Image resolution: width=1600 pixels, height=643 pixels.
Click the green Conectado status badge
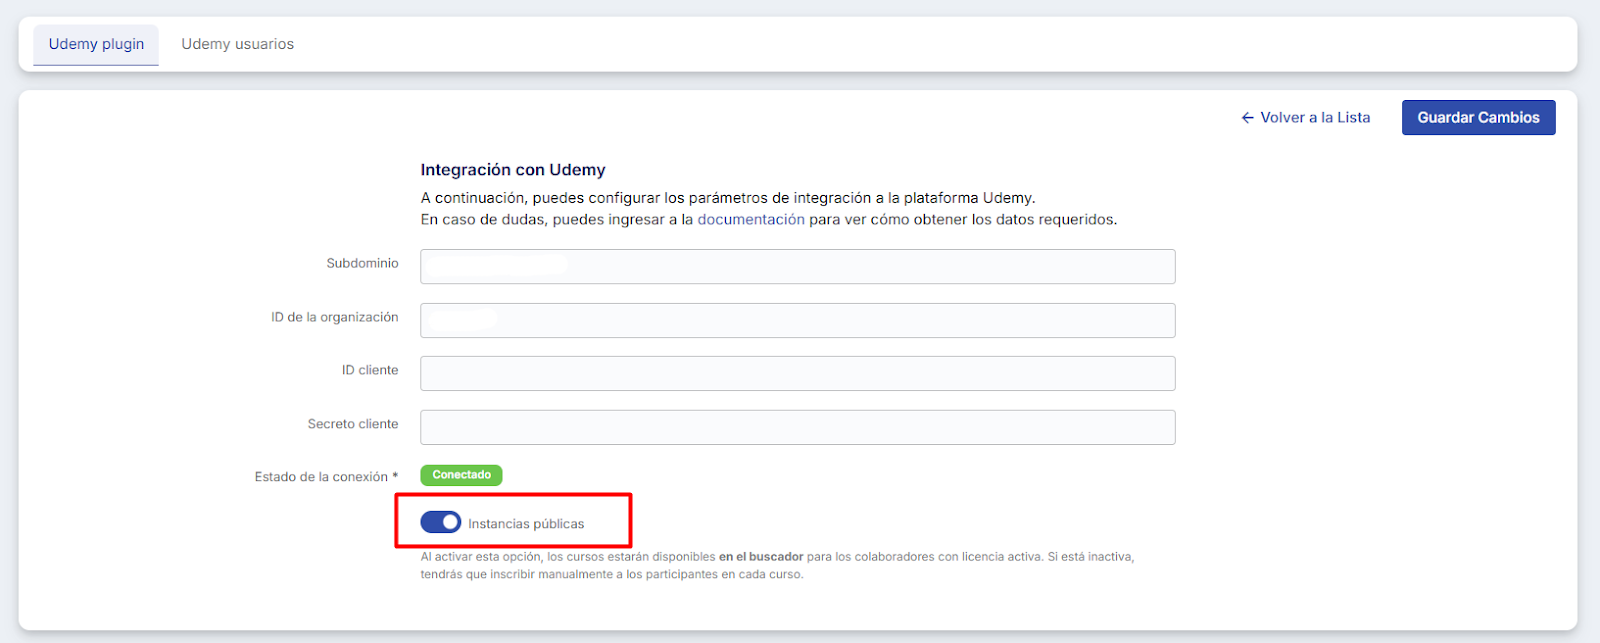coord(461,475)
